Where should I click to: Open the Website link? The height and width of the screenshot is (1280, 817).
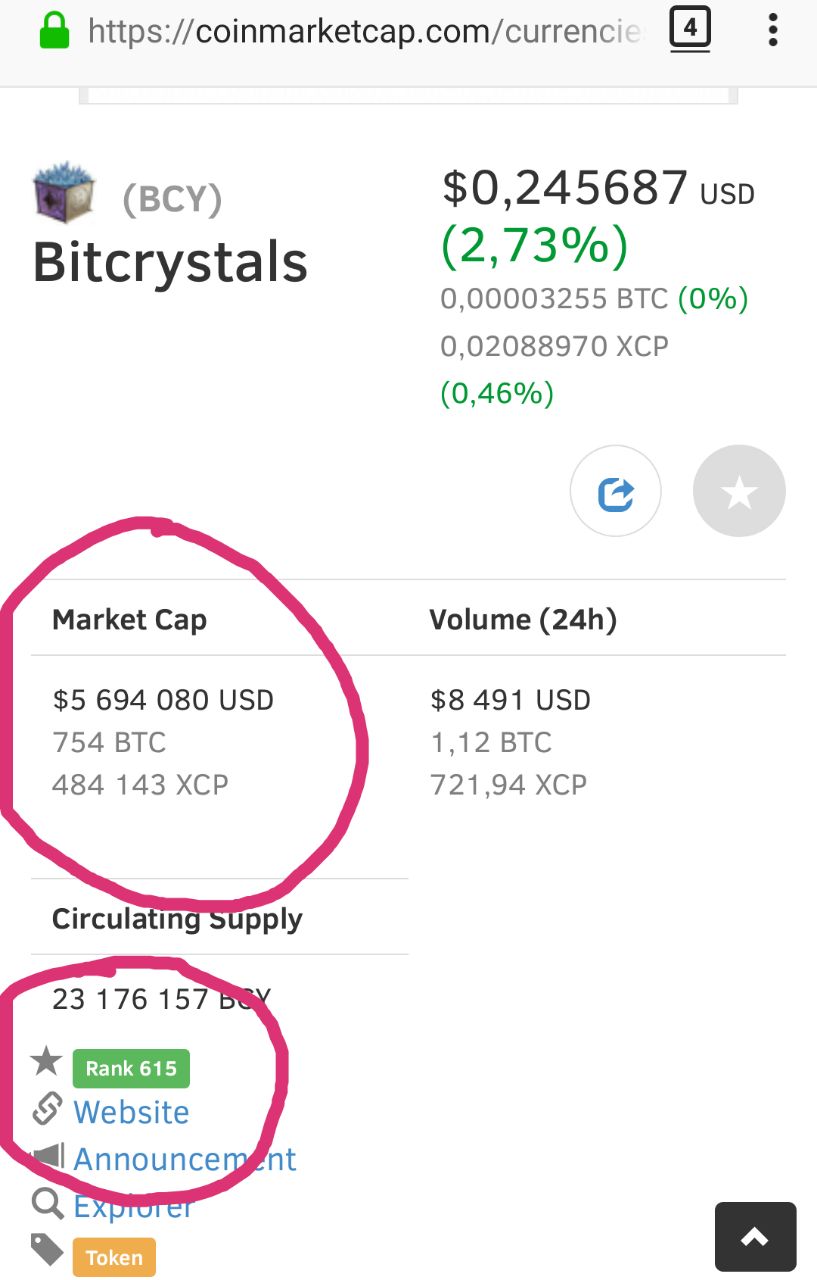[131, 1112]
